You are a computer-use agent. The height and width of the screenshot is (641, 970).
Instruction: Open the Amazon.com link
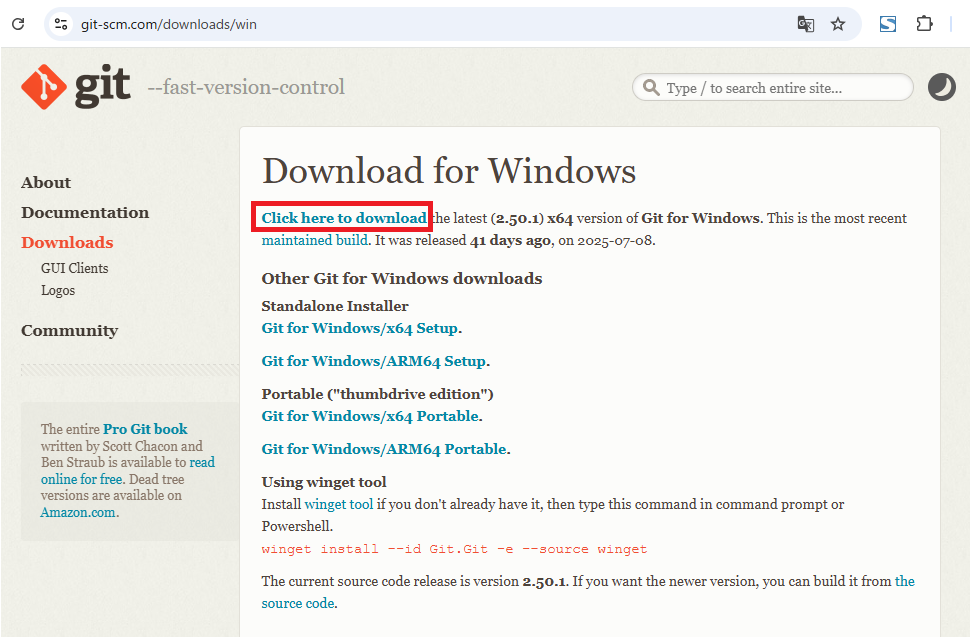(x=78, y=512)
